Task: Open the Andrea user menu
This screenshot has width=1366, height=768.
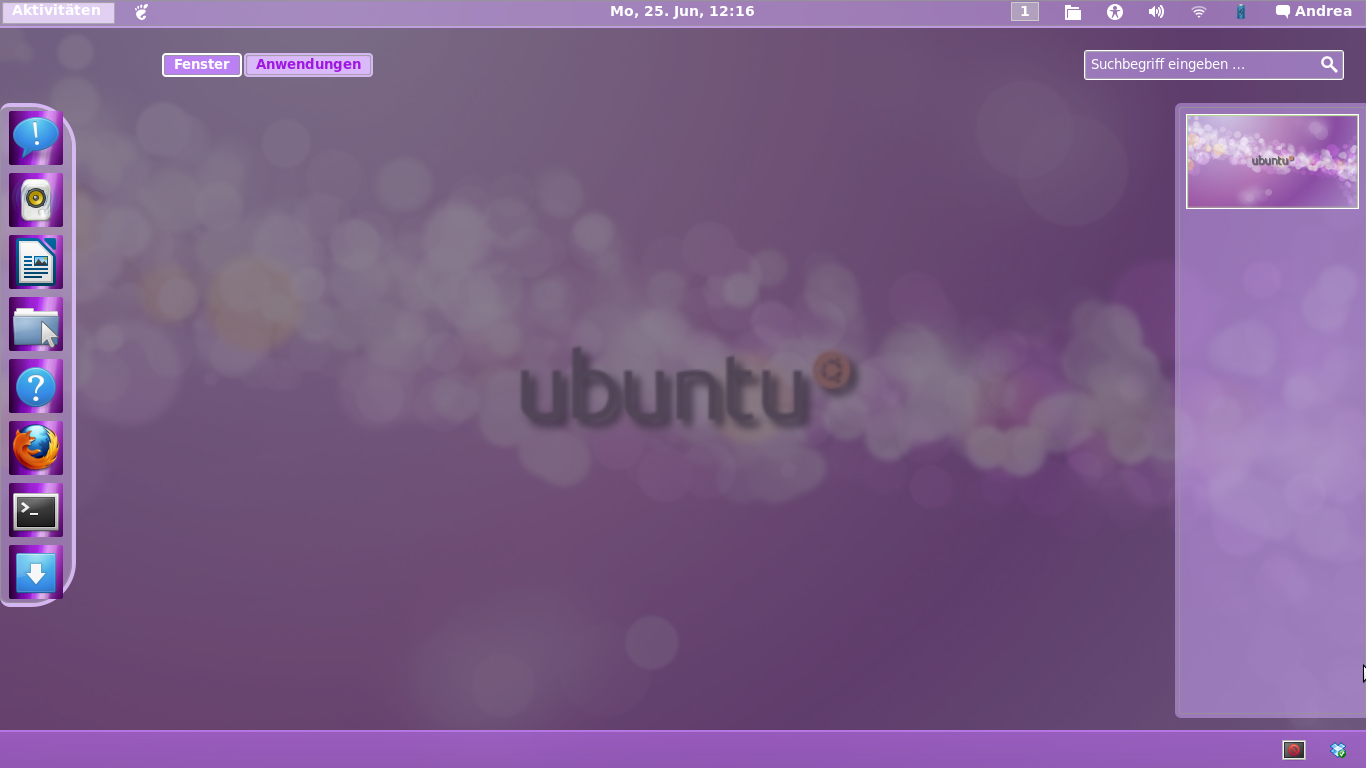Action: point(1314,12)
